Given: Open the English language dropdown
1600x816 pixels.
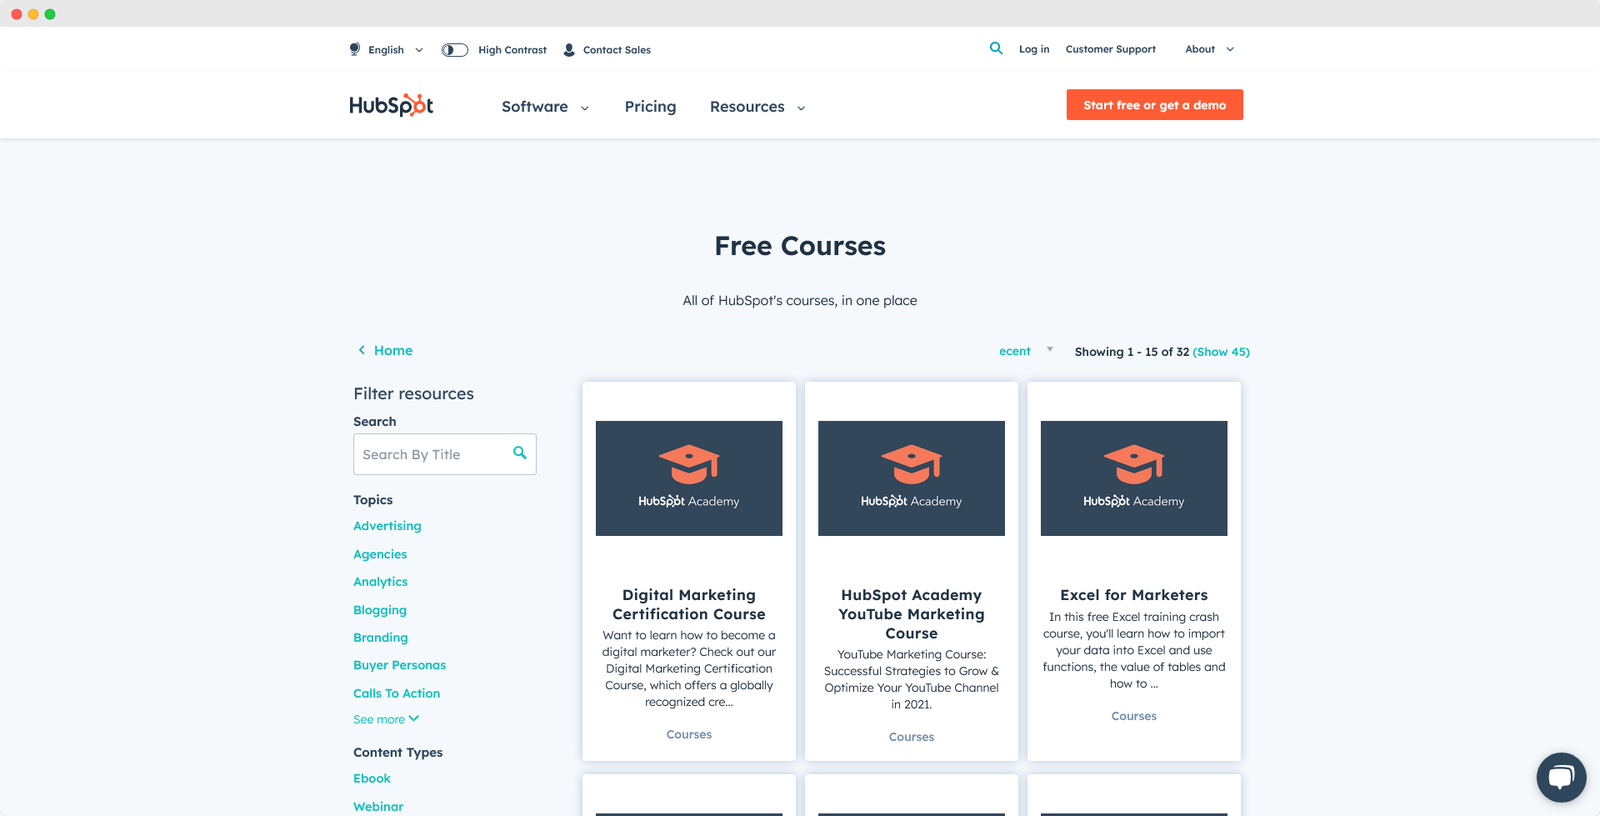Looking at the screenshot, I should coord(396,50).
